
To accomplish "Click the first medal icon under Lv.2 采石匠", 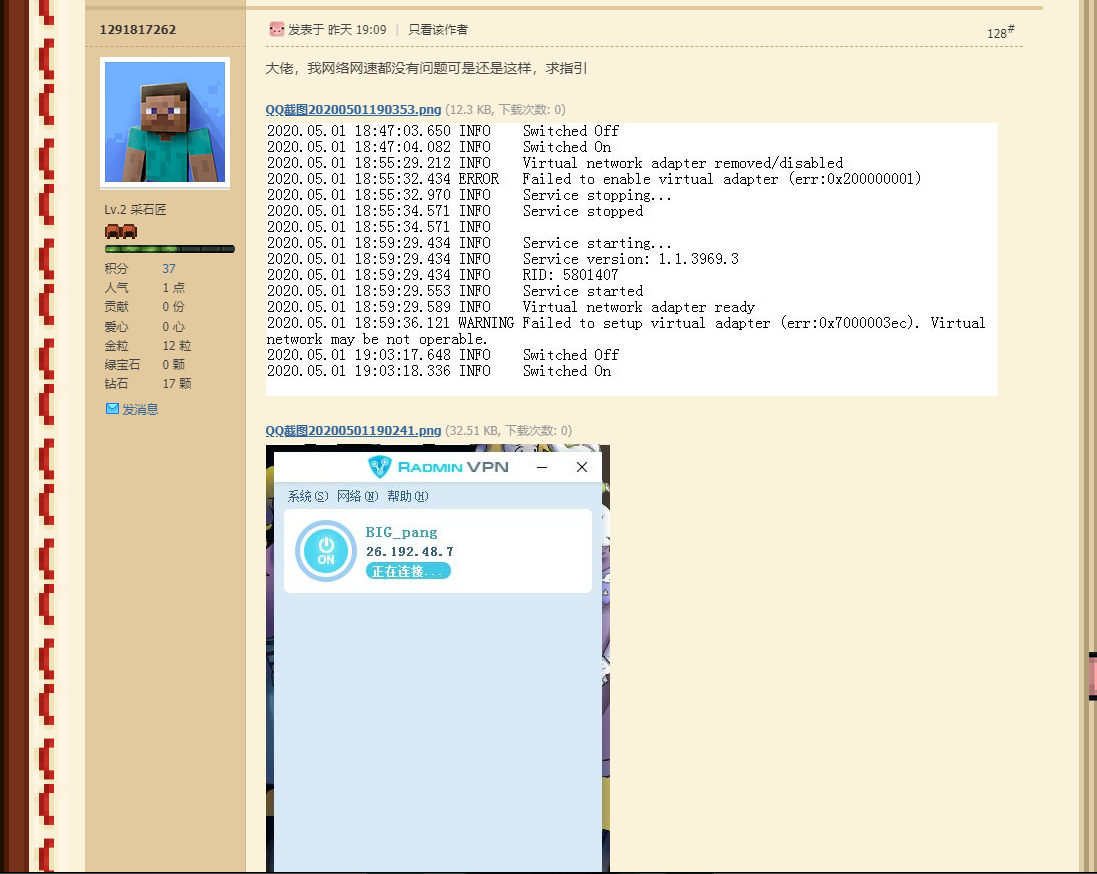I will tap(113, 230).
